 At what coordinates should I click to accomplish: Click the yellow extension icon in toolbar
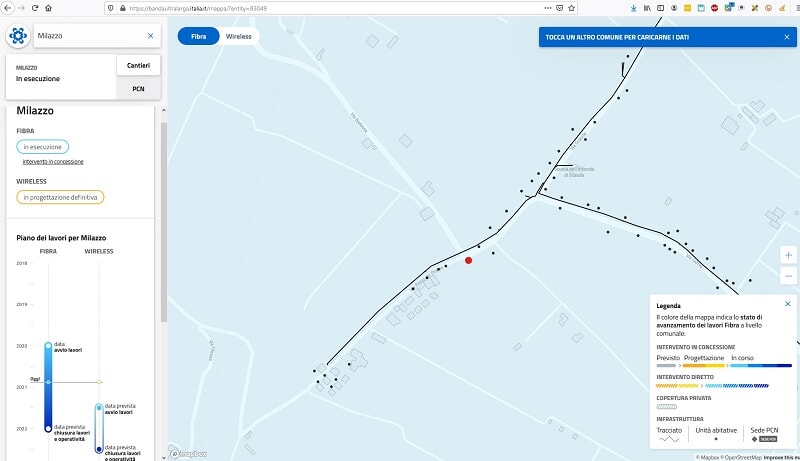[687, 8]
